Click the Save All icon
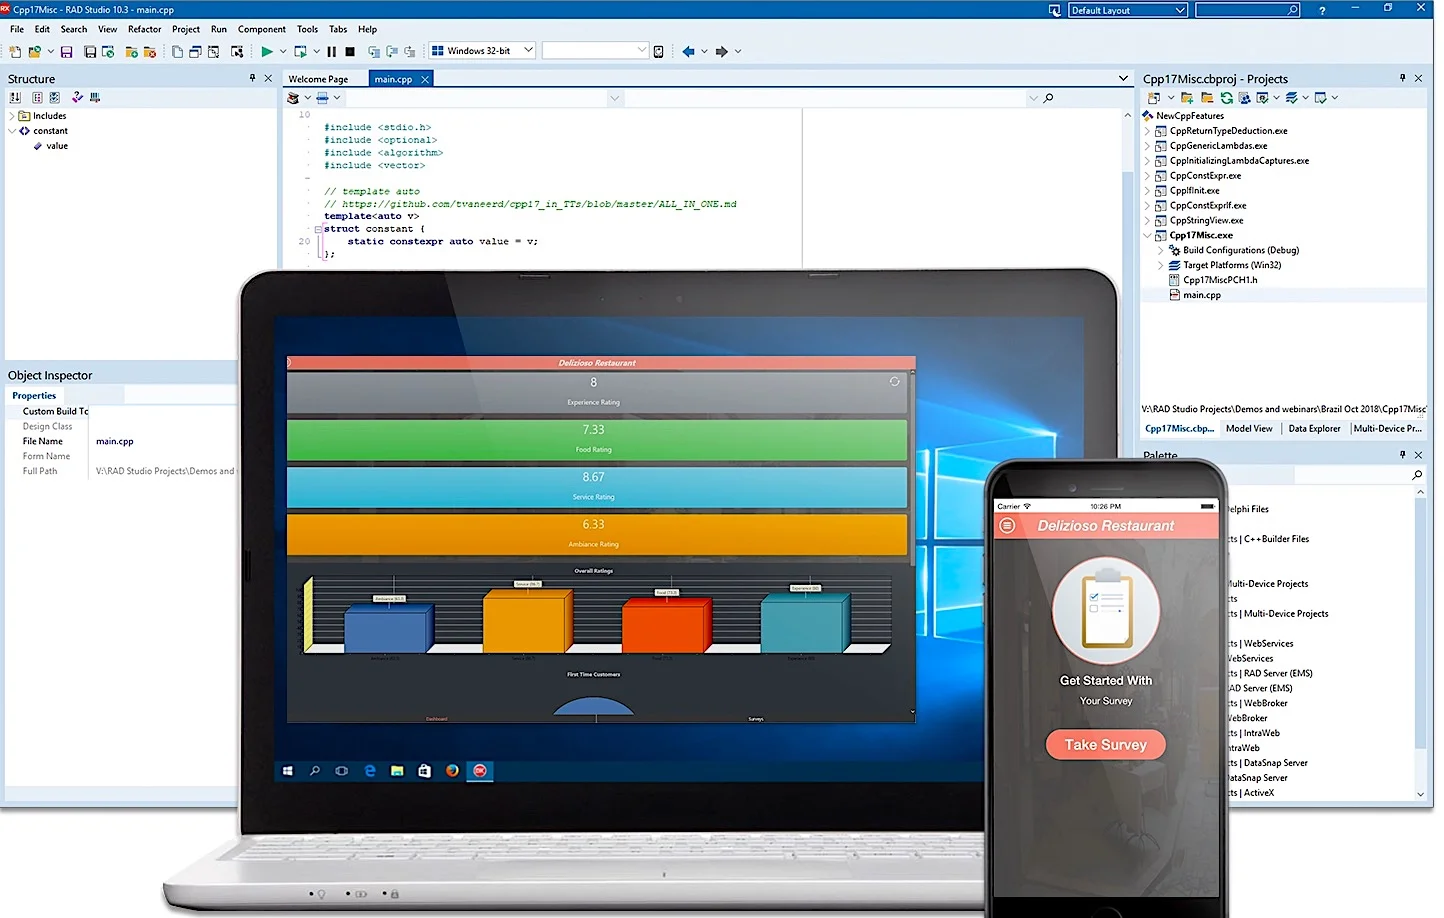The width and height of the screenshot is (1444, 918). pyautogui.click(x=90, y=51)
